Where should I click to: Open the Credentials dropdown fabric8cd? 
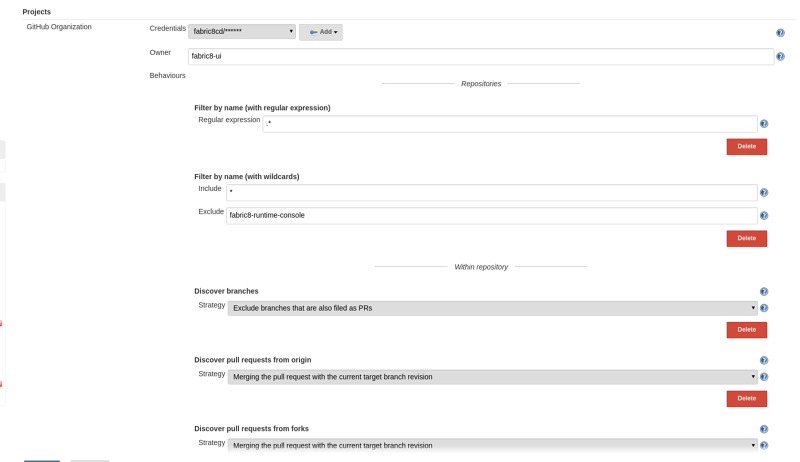(242, 32)
